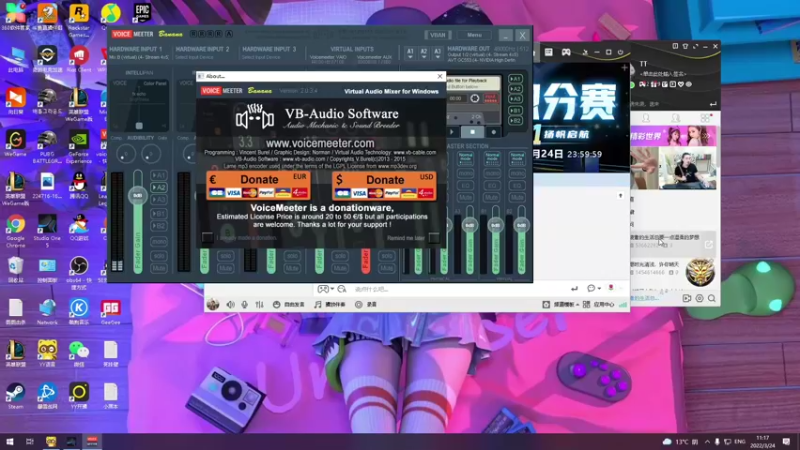Expand the A1 hardware out device dropdown
This screenshot has height=450, width=800.
click(x=410, y=53)
